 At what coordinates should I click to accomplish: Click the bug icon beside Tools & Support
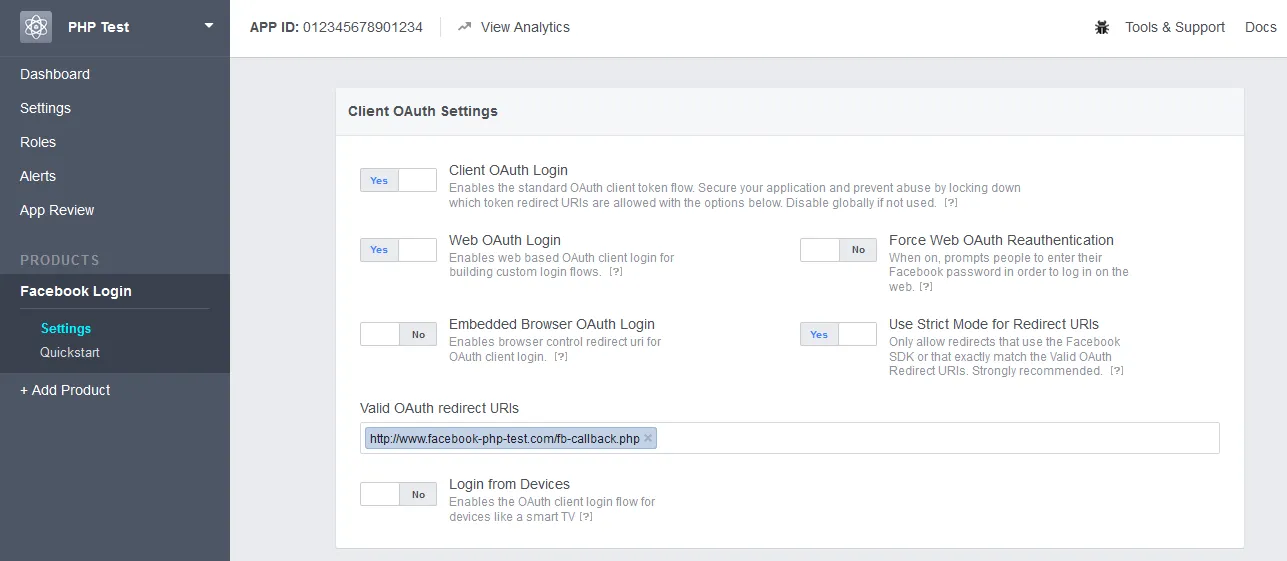[1102, 28]
